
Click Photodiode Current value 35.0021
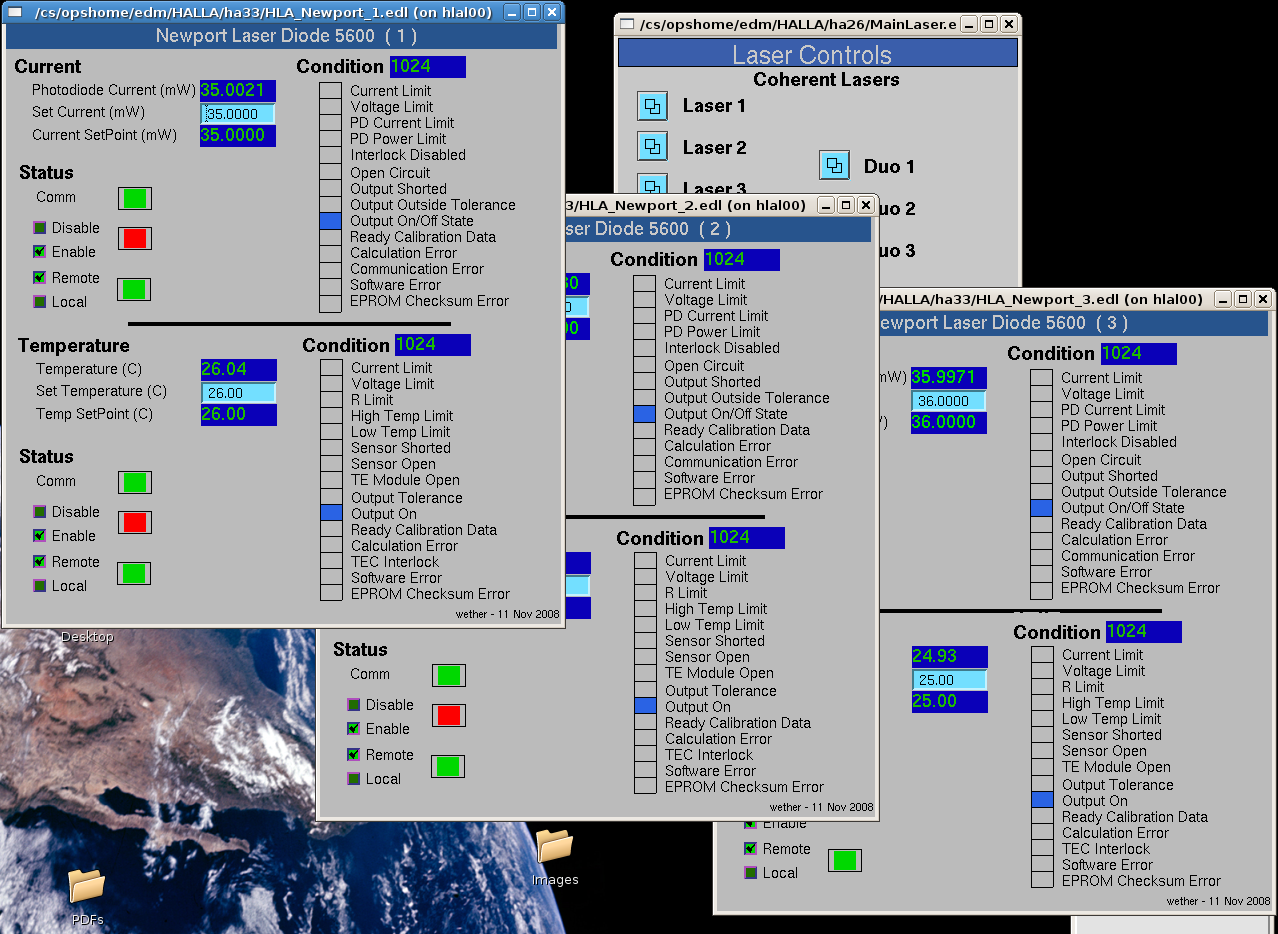(238, 91)
